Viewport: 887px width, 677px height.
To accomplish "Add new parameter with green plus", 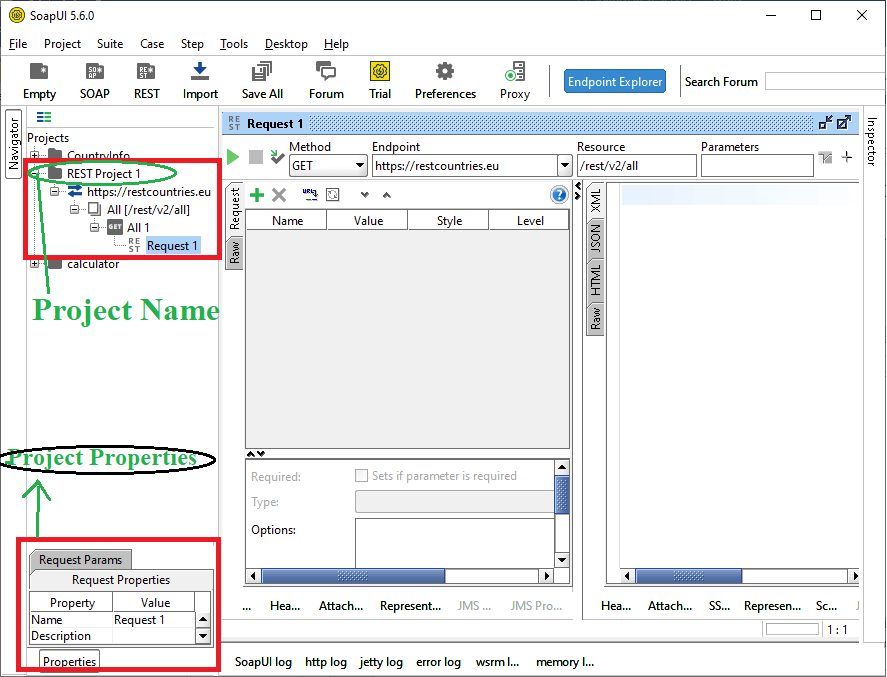I will click(257, 195).
